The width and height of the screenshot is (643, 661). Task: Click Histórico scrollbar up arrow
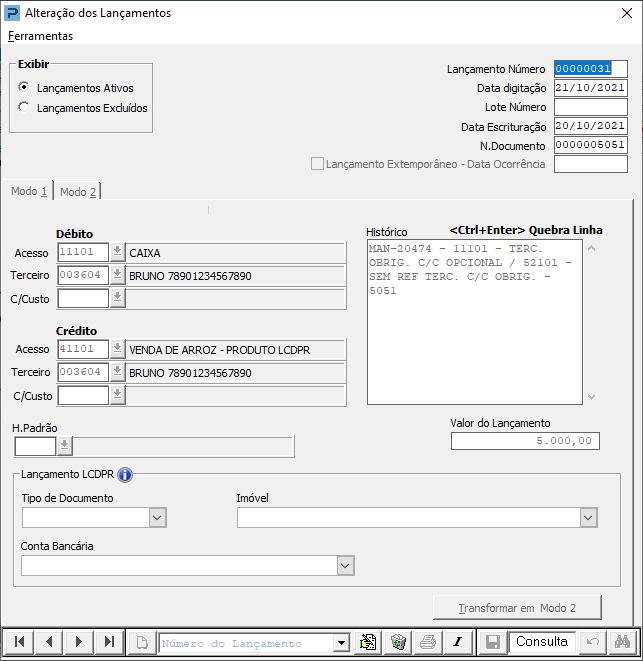click(x=592, y=248)
